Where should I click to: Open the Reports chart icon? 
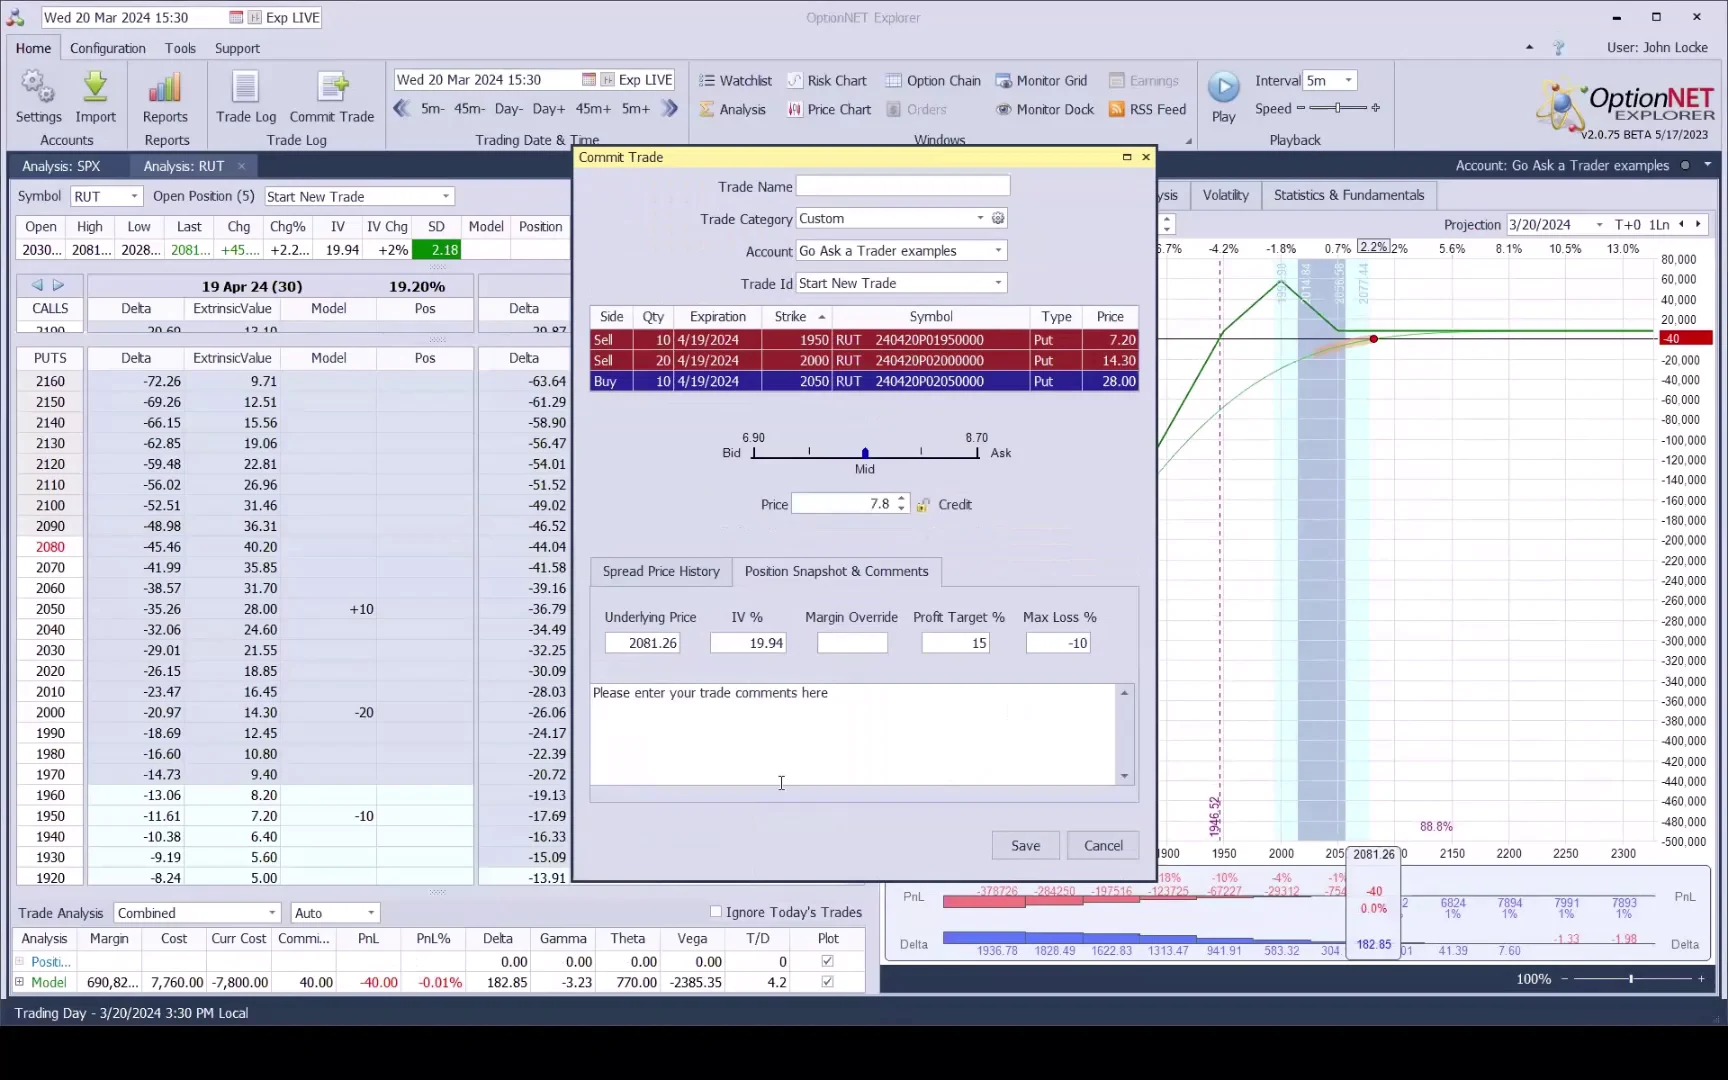[165, 97]
